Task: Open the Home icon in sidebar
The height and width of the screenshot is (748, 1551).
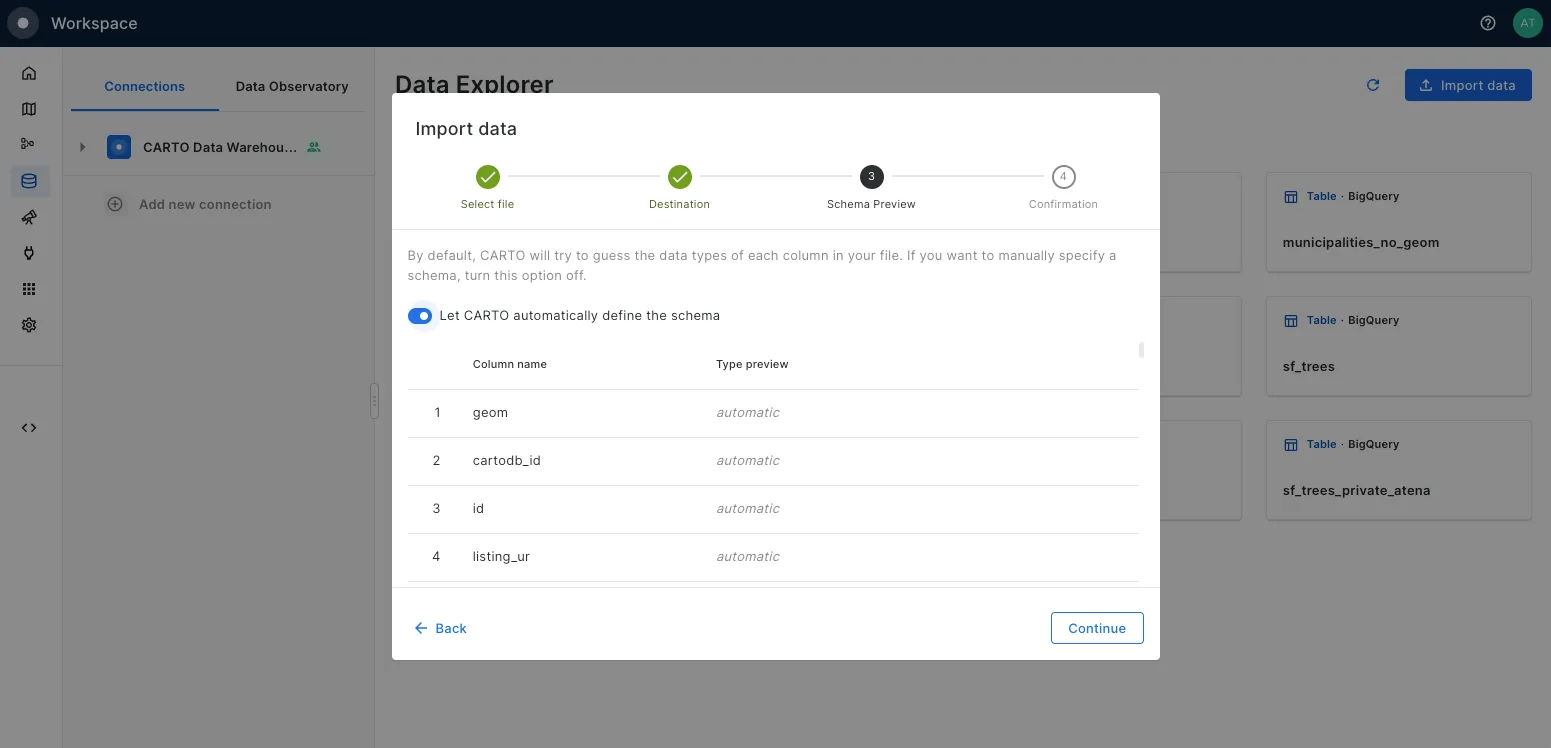Action: click(29, 73)
